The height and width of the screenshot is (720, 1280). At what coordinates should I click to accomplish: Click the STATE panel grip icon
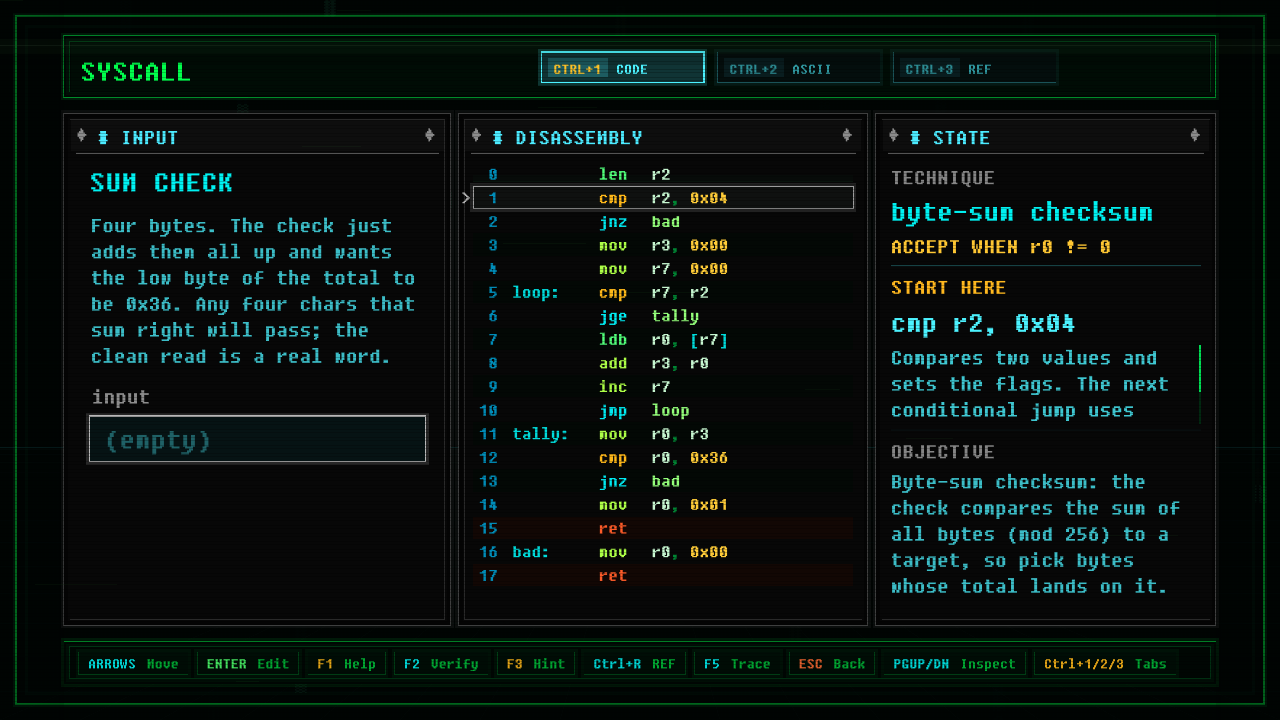click(x=915, y=137)
